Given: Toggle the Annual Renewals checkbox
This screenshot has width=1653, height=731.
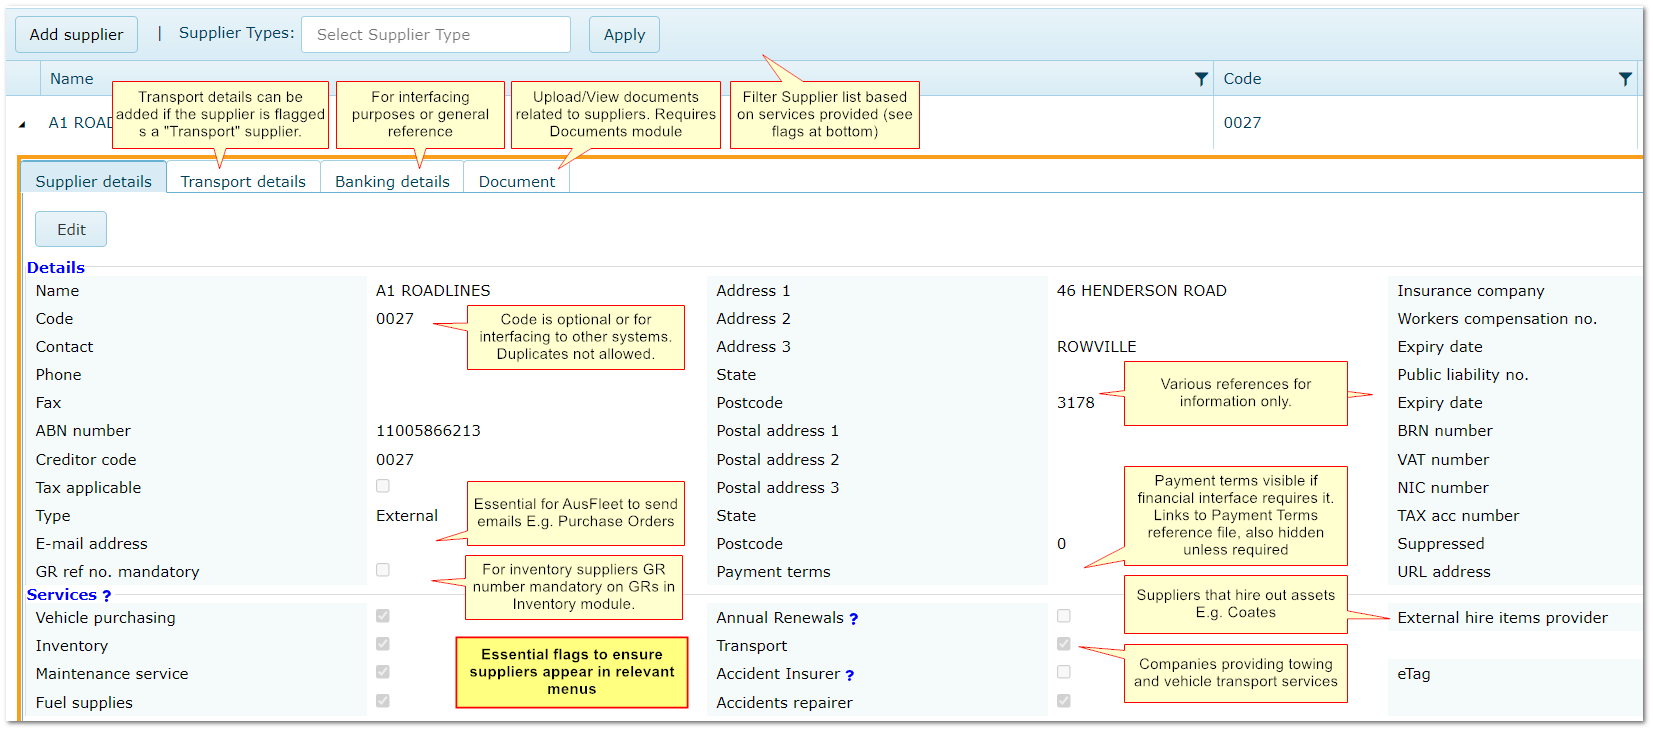Looking at the screenshot, I should (x=1064, y=616).
